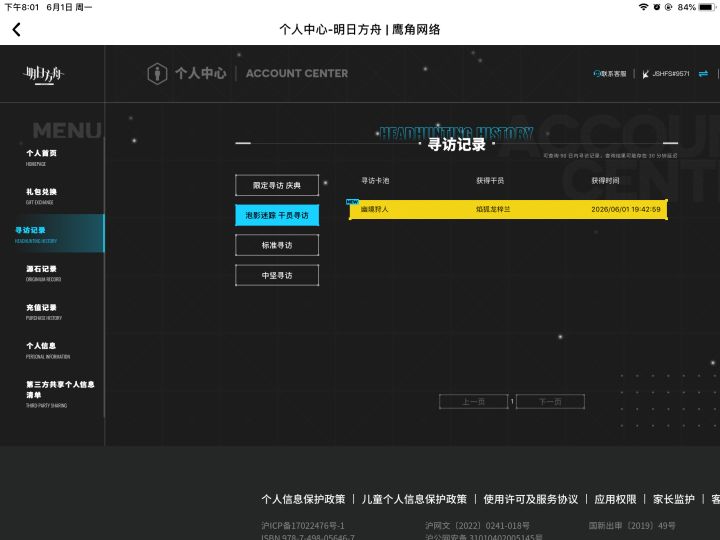The height and width of the screenshot is (540, 720).
Task: Click the account name JSHFS#9571
Action: pos(671,73)
